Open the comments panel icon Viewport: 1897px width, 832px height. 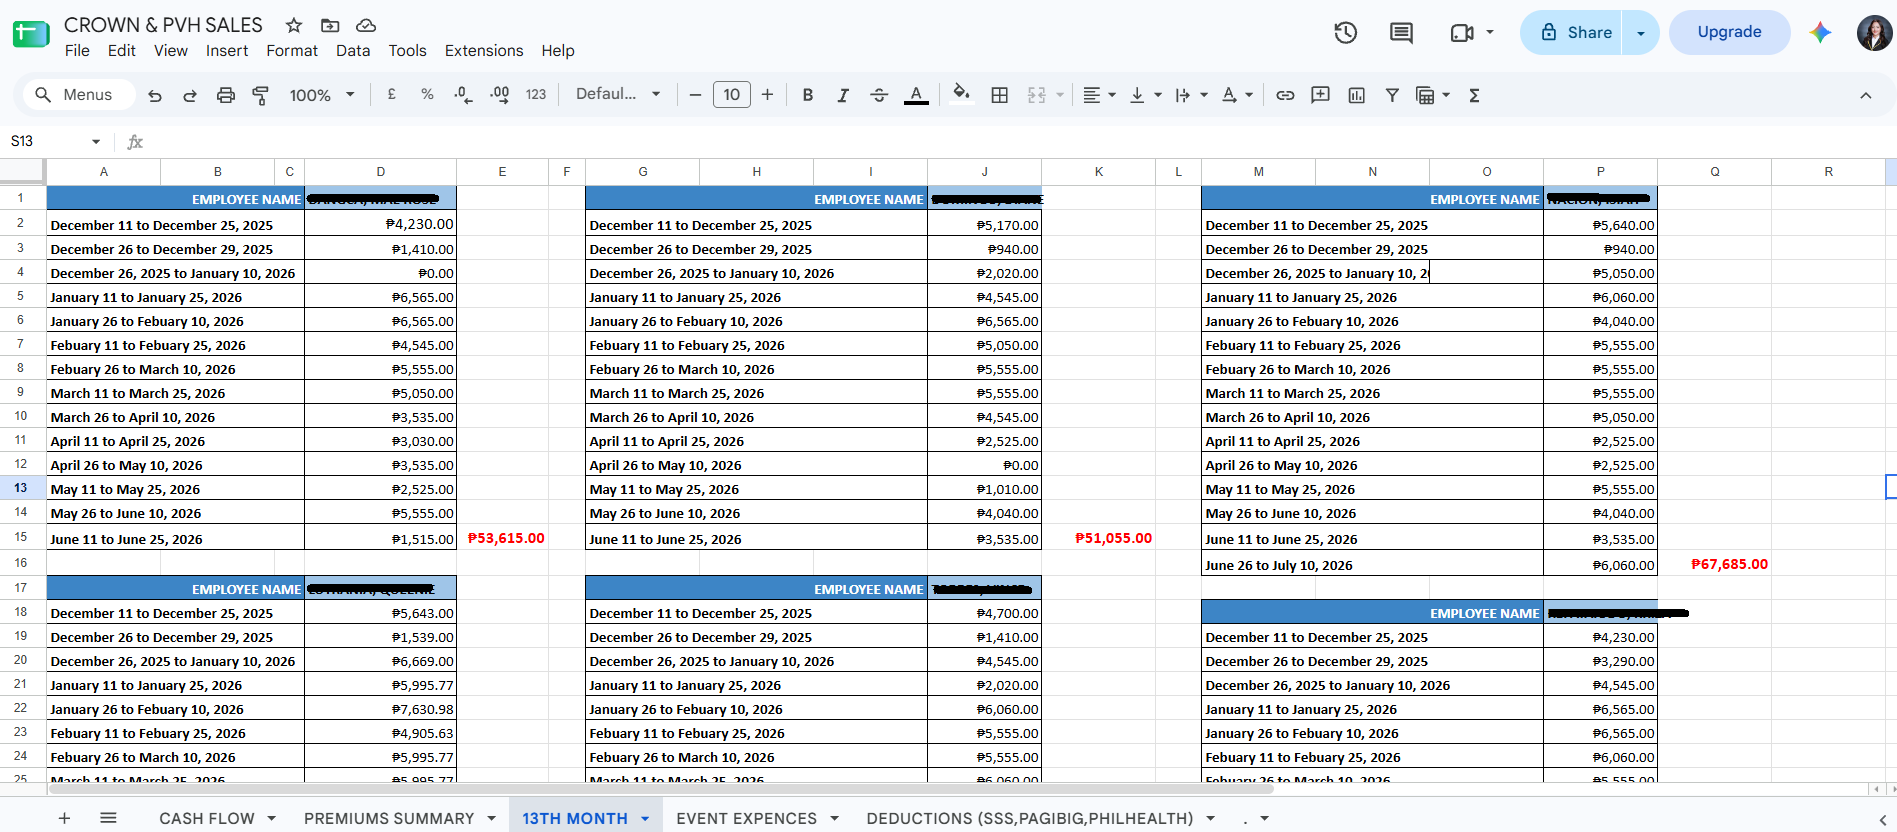(x=1401, y=33)
